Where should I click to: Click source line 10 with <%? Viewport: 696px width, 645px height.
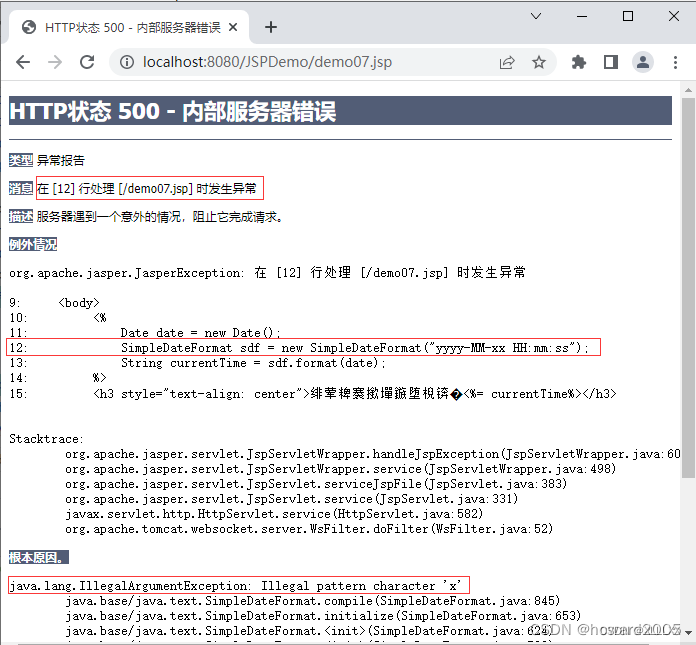58,318
